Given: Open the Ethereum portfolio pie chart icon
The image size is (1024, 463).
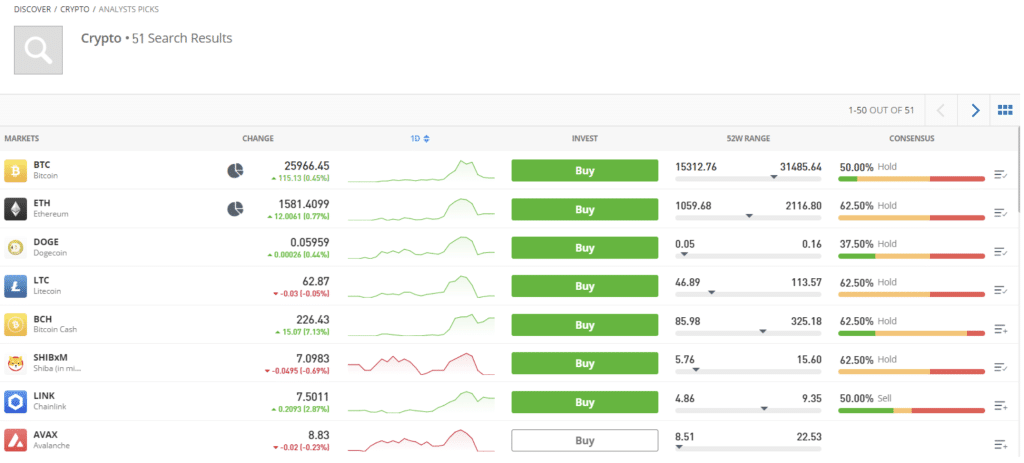Looking at the screenshot, I should pyautogui.click(x=235, y=209).
